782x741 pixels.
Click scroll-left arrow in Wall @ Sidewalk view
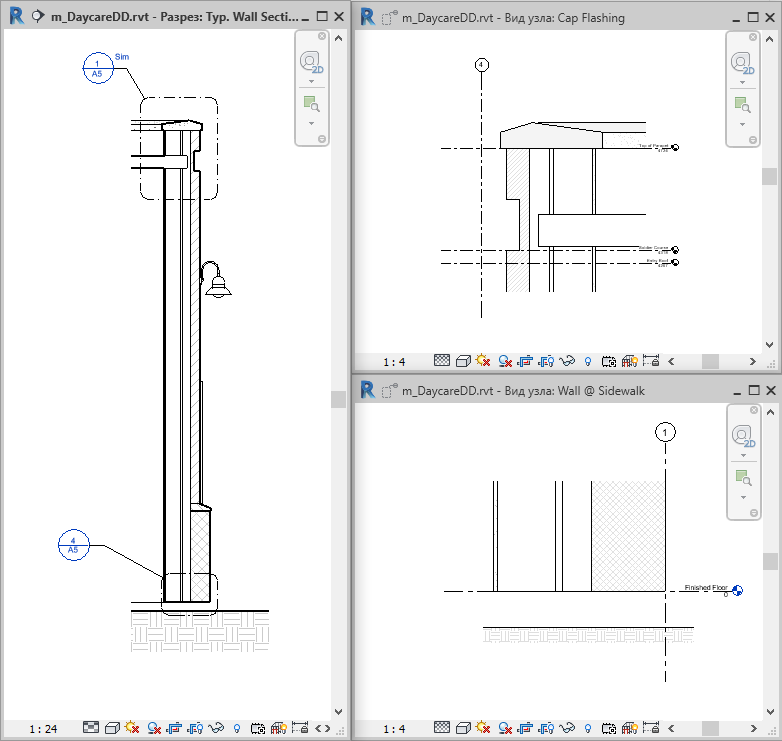point(671,729)
